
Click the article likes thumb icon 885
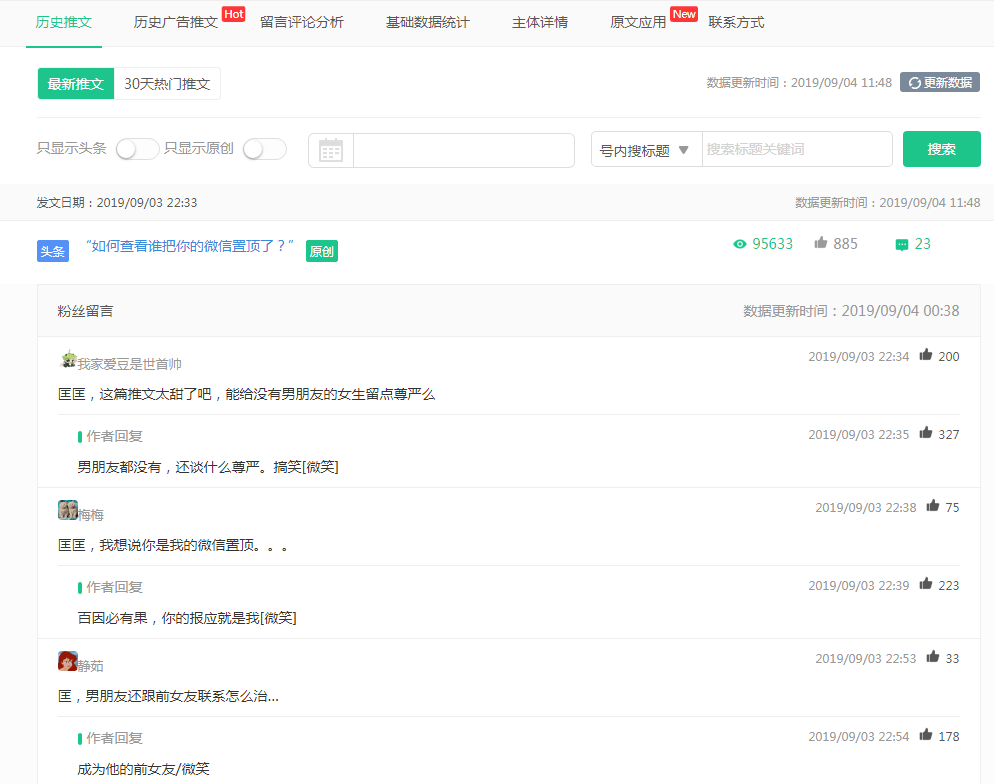pyautogui.click(x=821, y=243)
